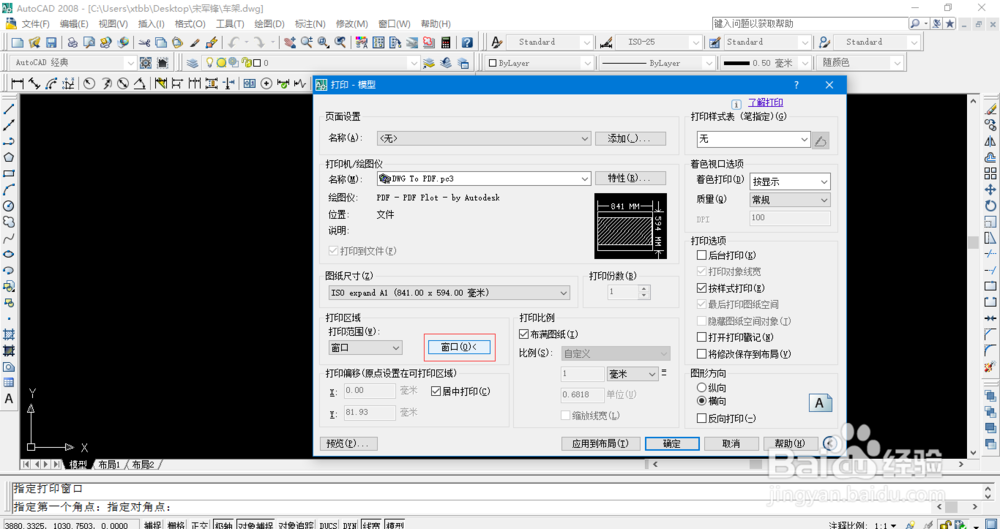Open page setup 名称 dropdown
This screenshot has height=529, width=1000.
[483, 138]
